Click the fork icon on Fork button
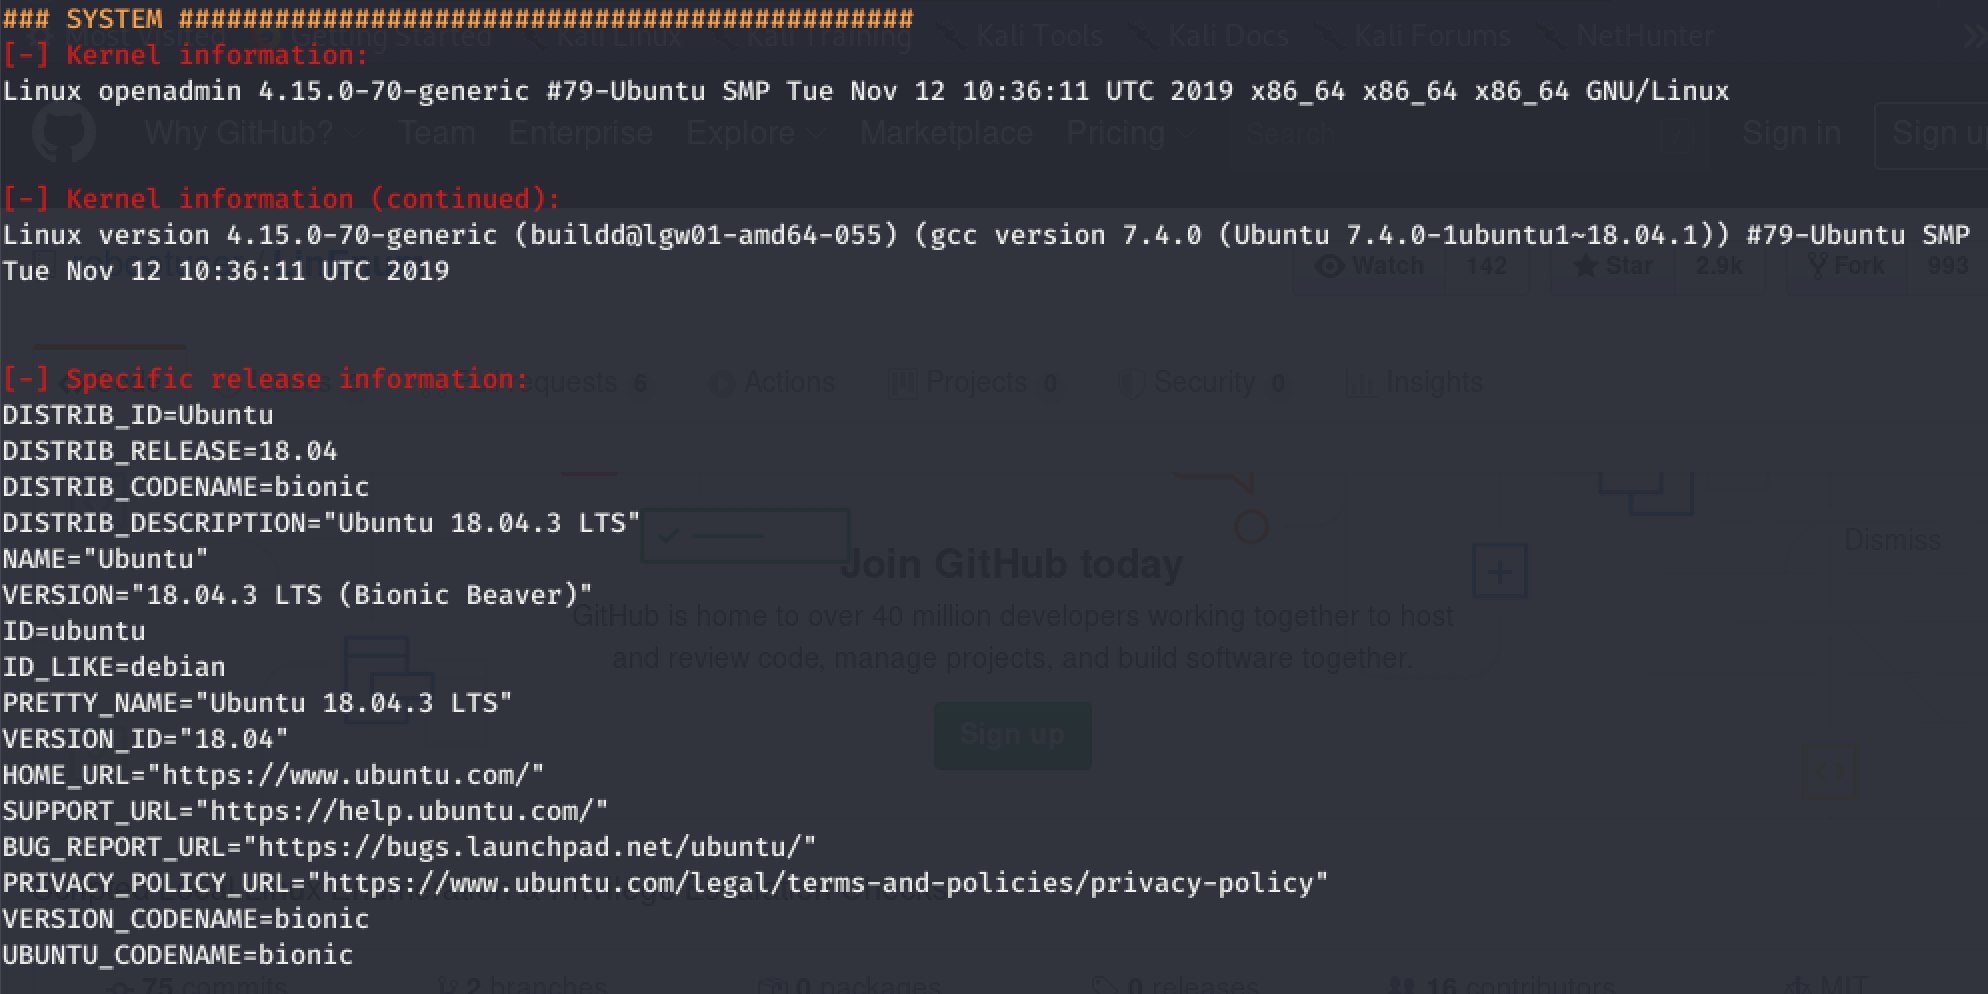 tap(1818, 266)
